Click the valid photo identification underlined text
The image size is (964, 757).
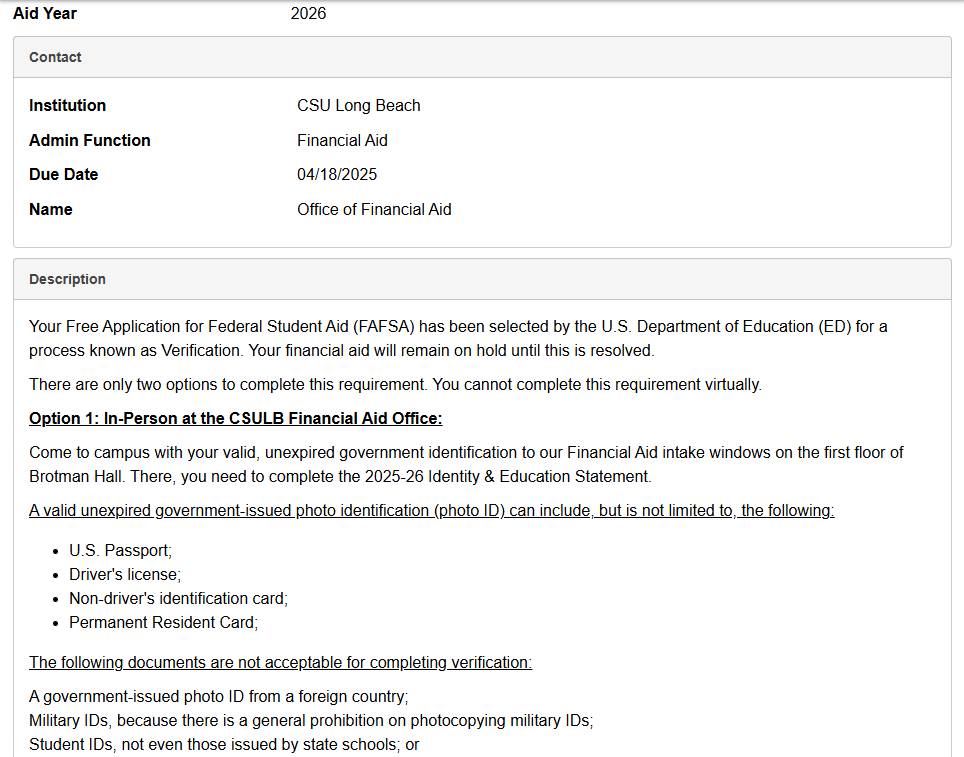coord(431,510)
